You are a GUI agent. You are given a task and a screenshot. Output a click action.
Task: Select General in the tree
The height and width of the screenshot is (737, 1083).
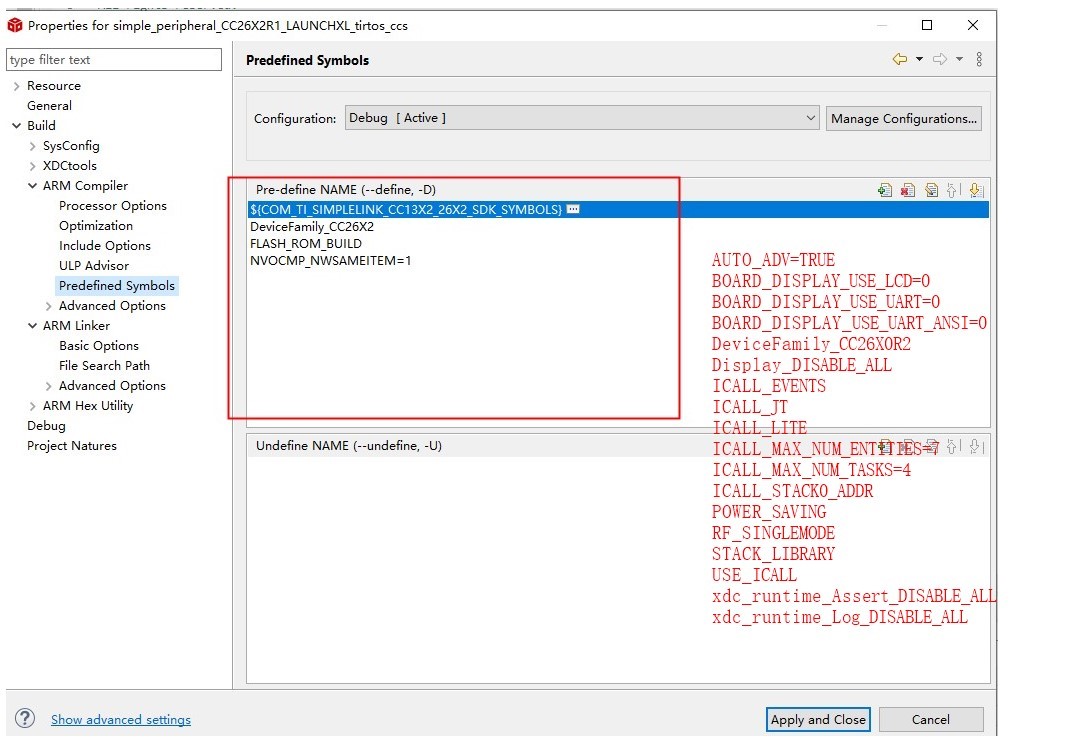point(49,106)
